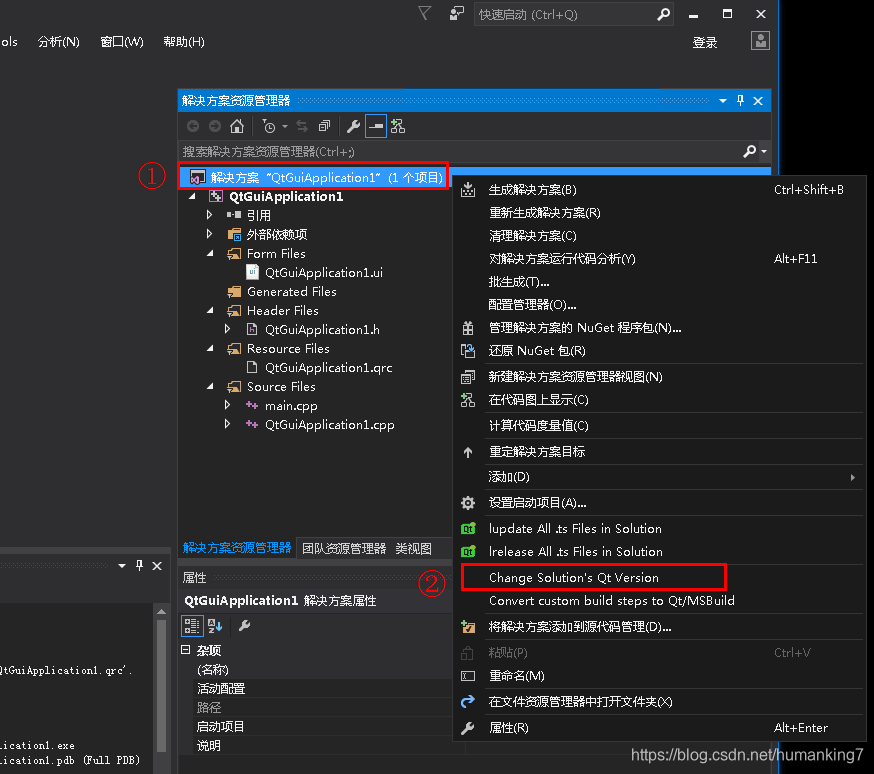
Task: Switch to 类视图 tab
Action: [x=414, y=548]
